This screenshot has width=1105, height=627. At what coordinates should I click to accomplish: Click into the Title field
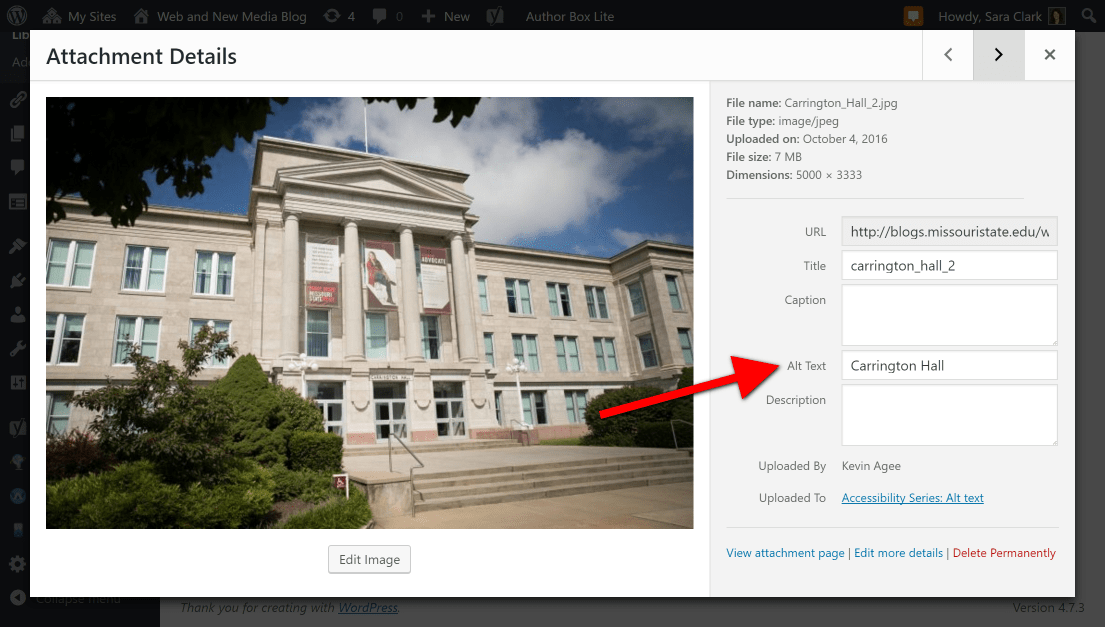[949, 266]
